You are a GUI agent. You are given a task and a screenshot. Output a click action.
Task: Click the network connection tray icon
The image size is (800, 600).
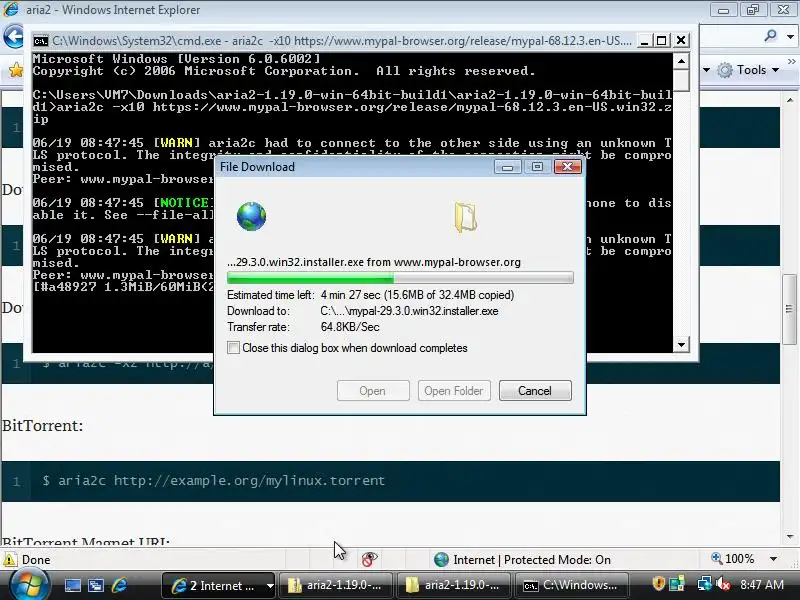[705, 584]
